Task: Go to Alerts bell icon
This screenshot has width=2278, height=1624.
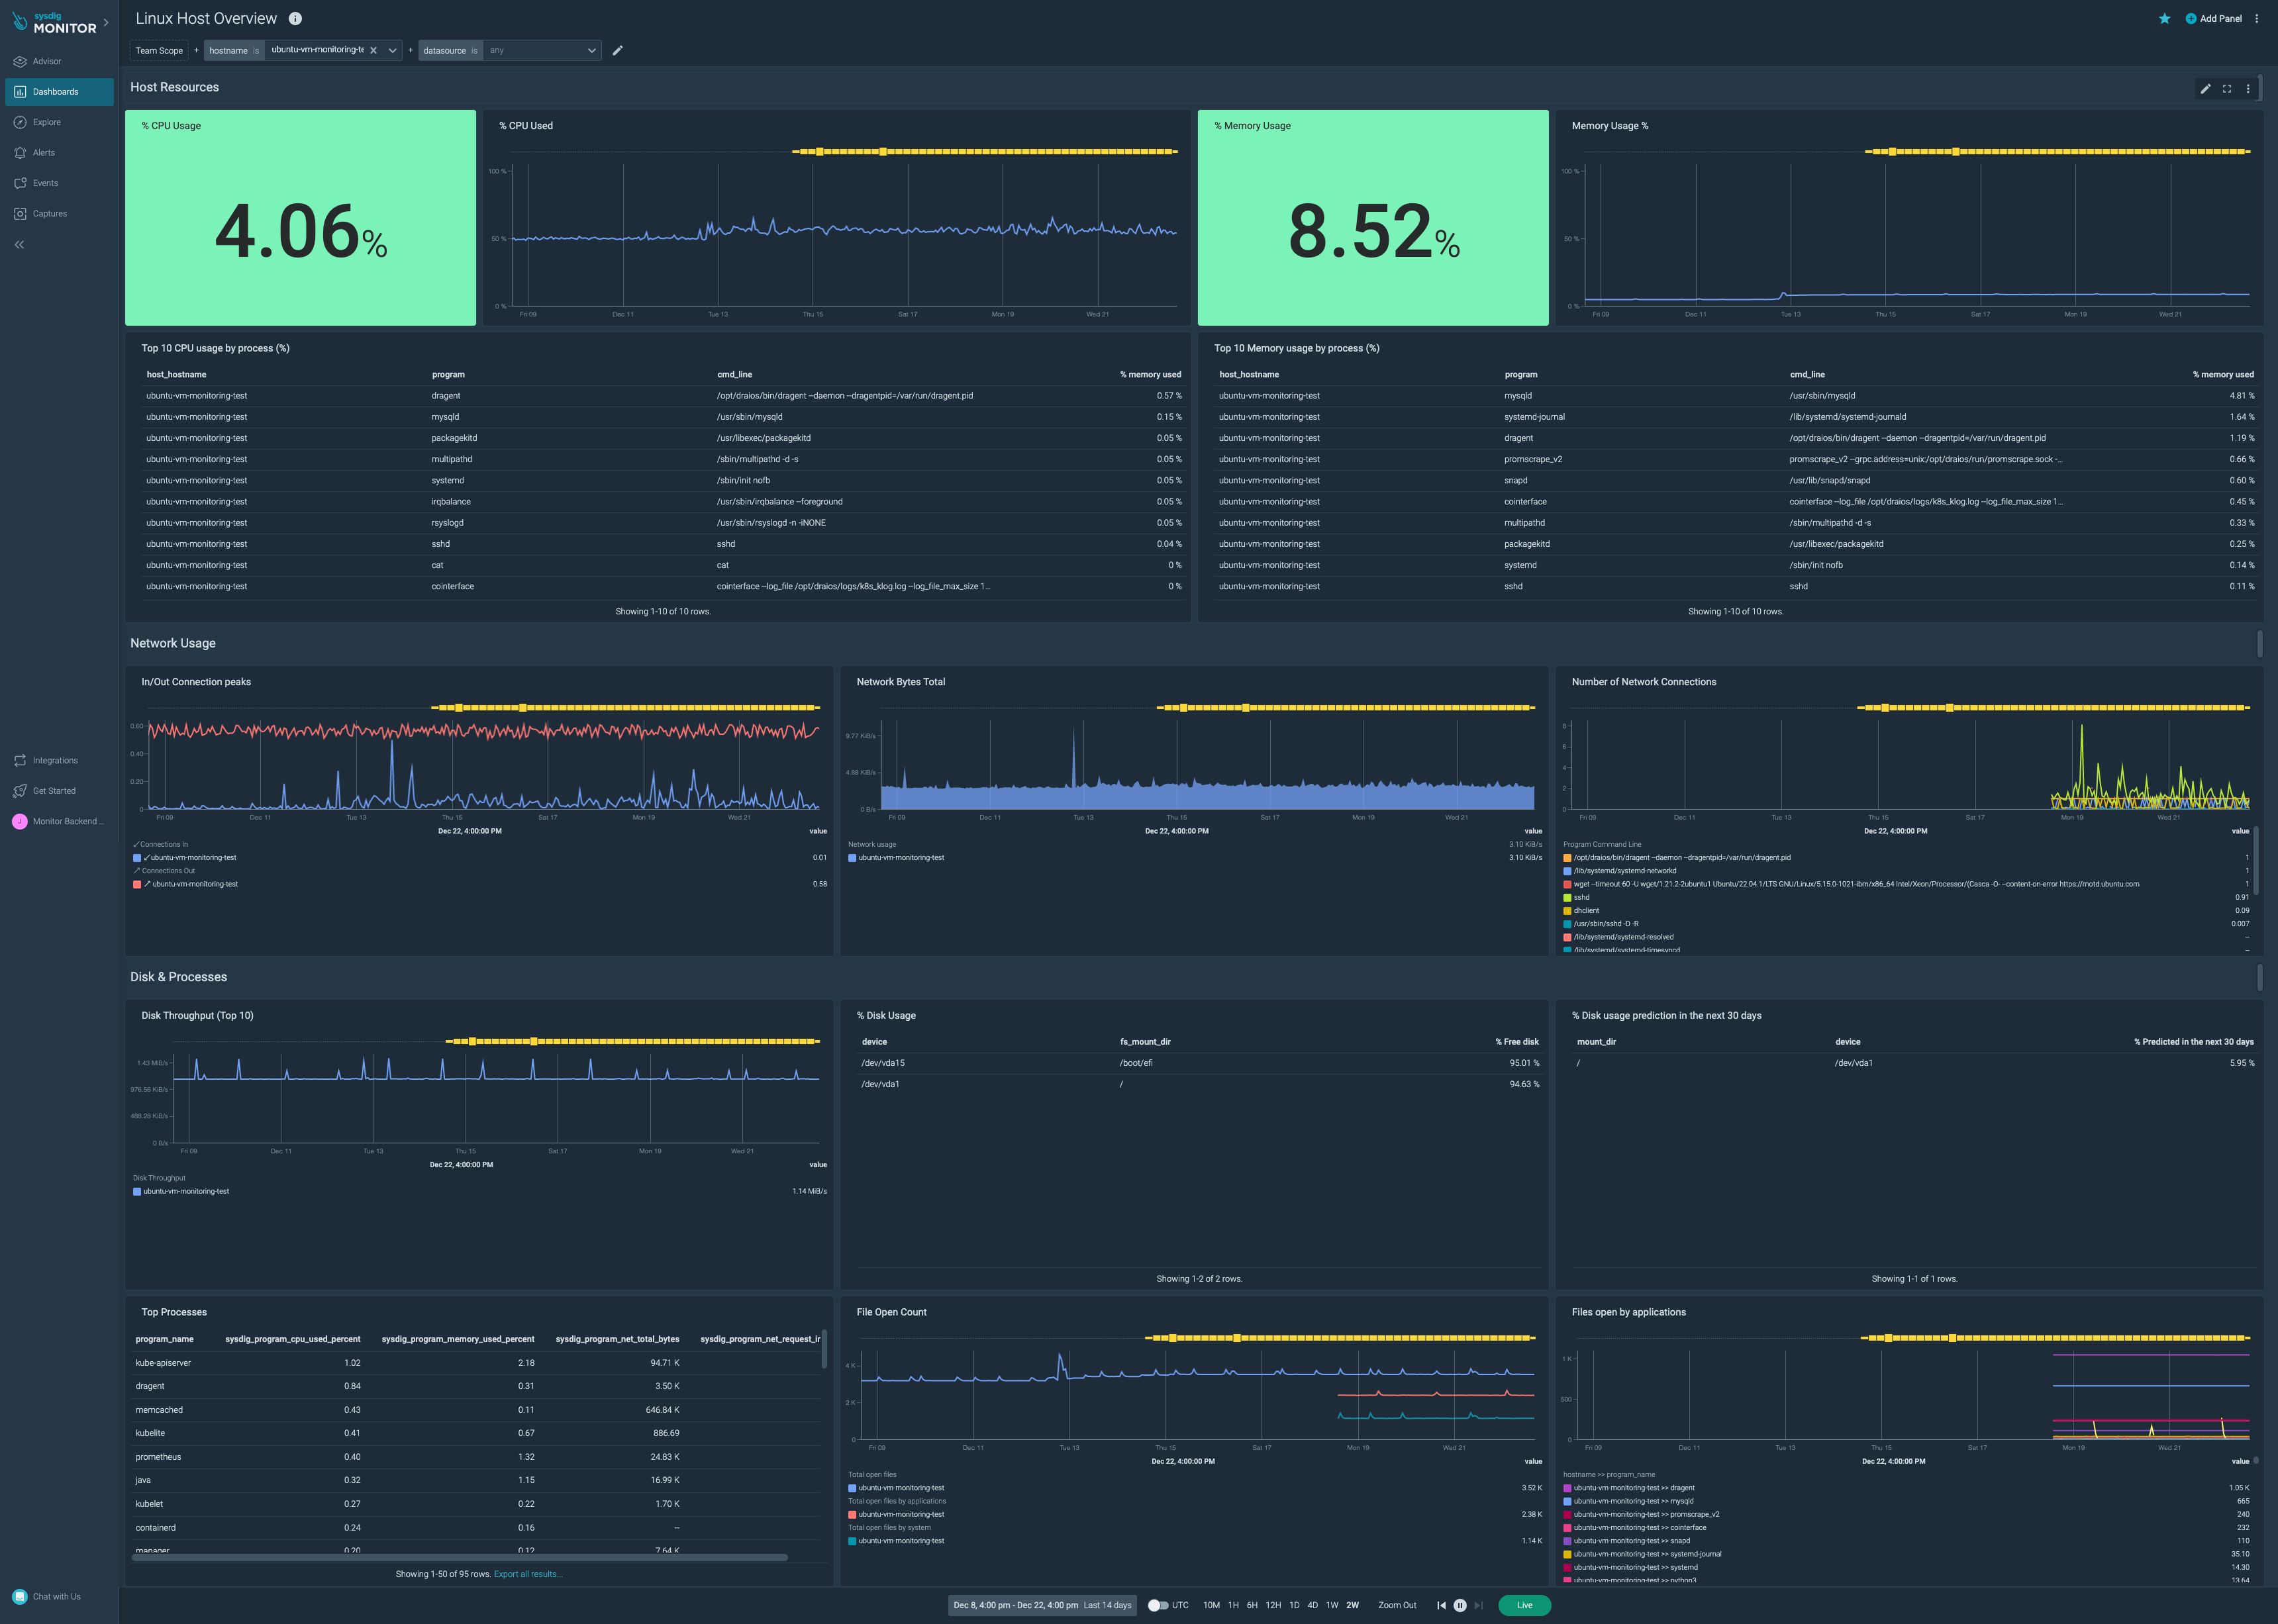Action: (x=20, y=153)
